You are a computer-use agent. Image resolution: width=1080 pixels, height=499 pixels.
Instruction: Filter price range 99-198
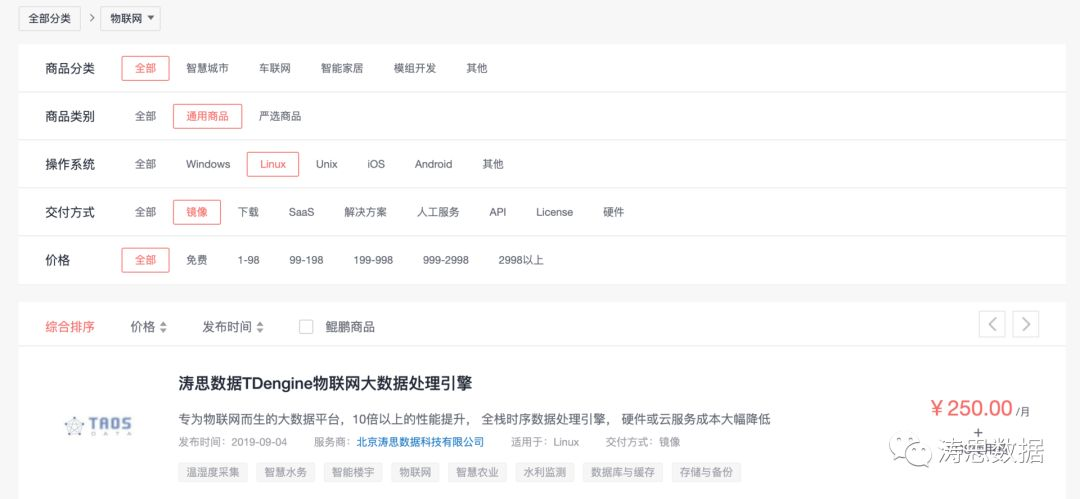(307, 261)
